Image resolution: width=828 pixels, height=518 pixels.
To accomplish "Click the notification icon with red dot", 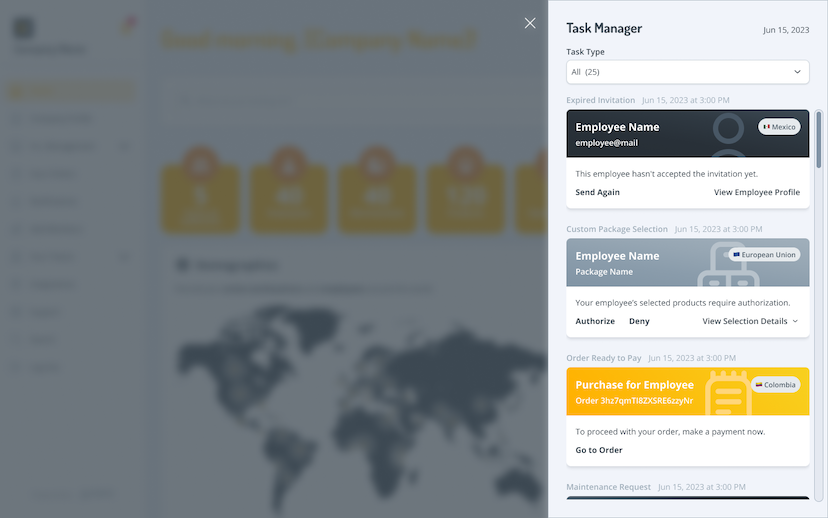I will [128, 25].
